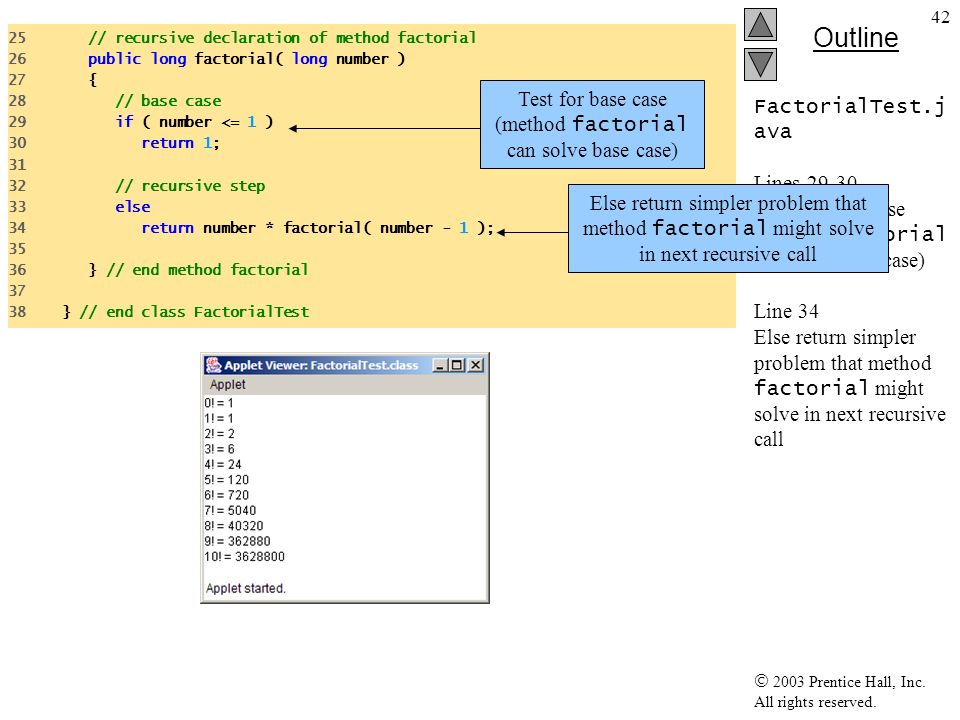
Task: Click the Applet Viewer Java icon
Action: (x=213, y=365)
